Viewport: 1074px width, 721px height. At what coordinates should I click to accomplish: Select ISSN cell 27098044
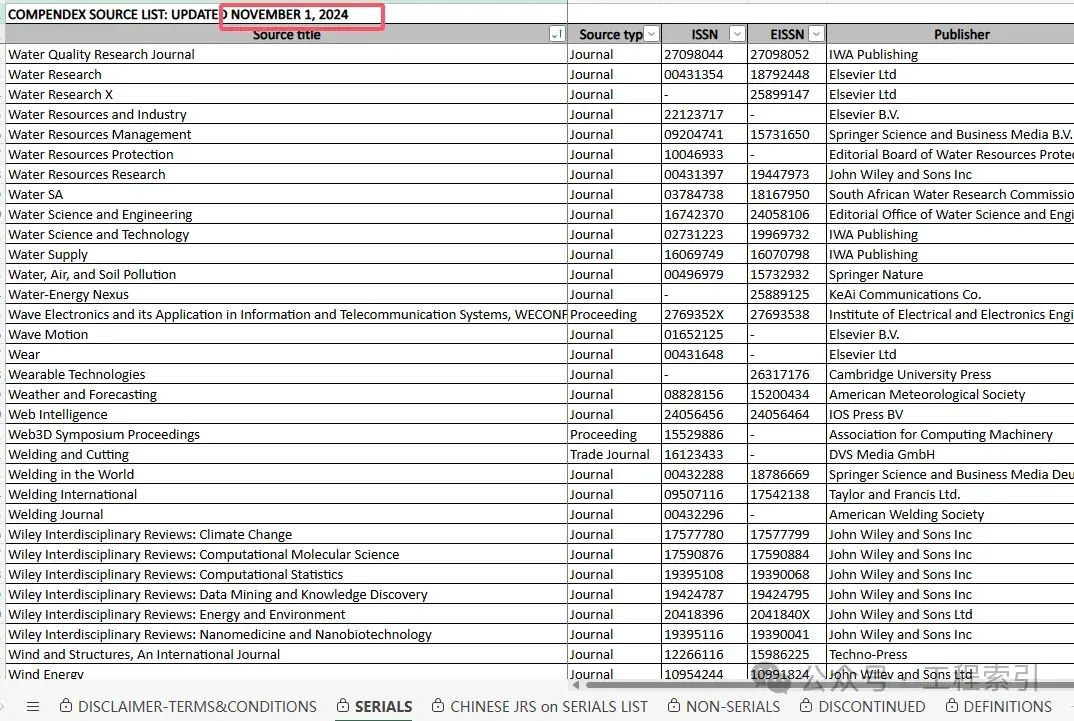tap(704, 55)
